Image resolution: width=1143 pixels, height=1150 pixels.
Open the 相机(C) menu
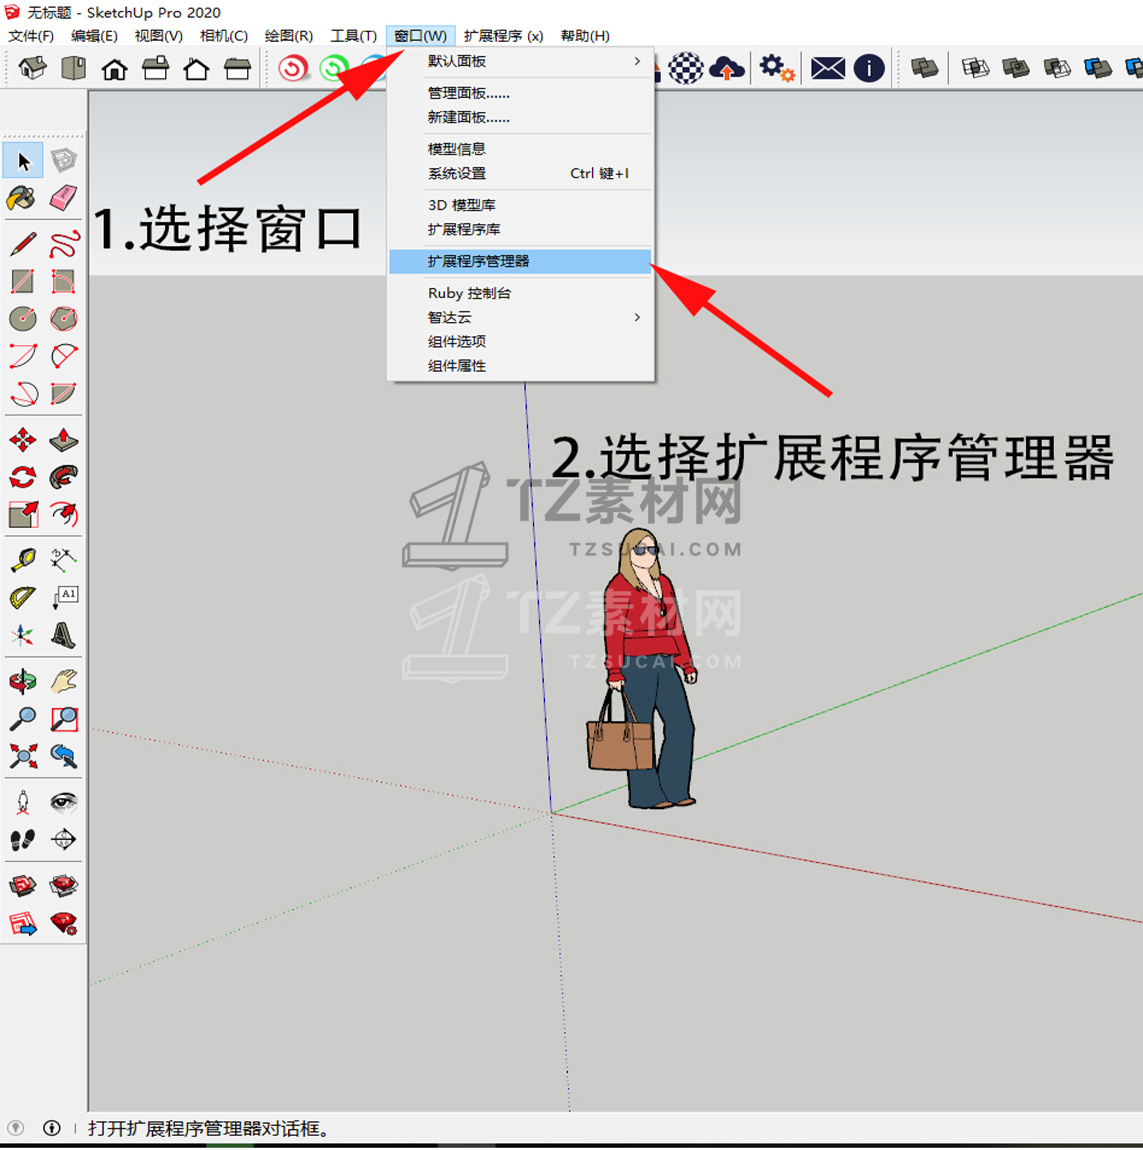224,36
